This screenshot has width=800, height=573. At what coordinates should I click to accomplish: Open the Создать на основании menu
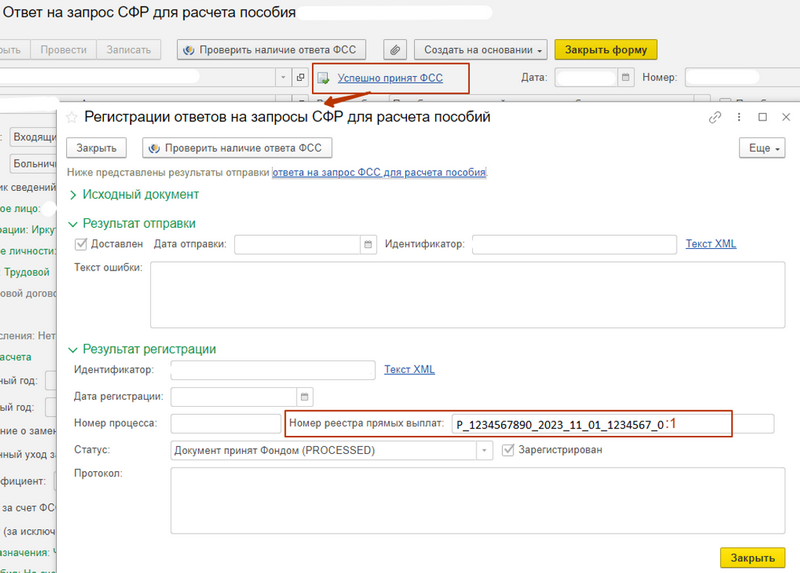[483, 49]
